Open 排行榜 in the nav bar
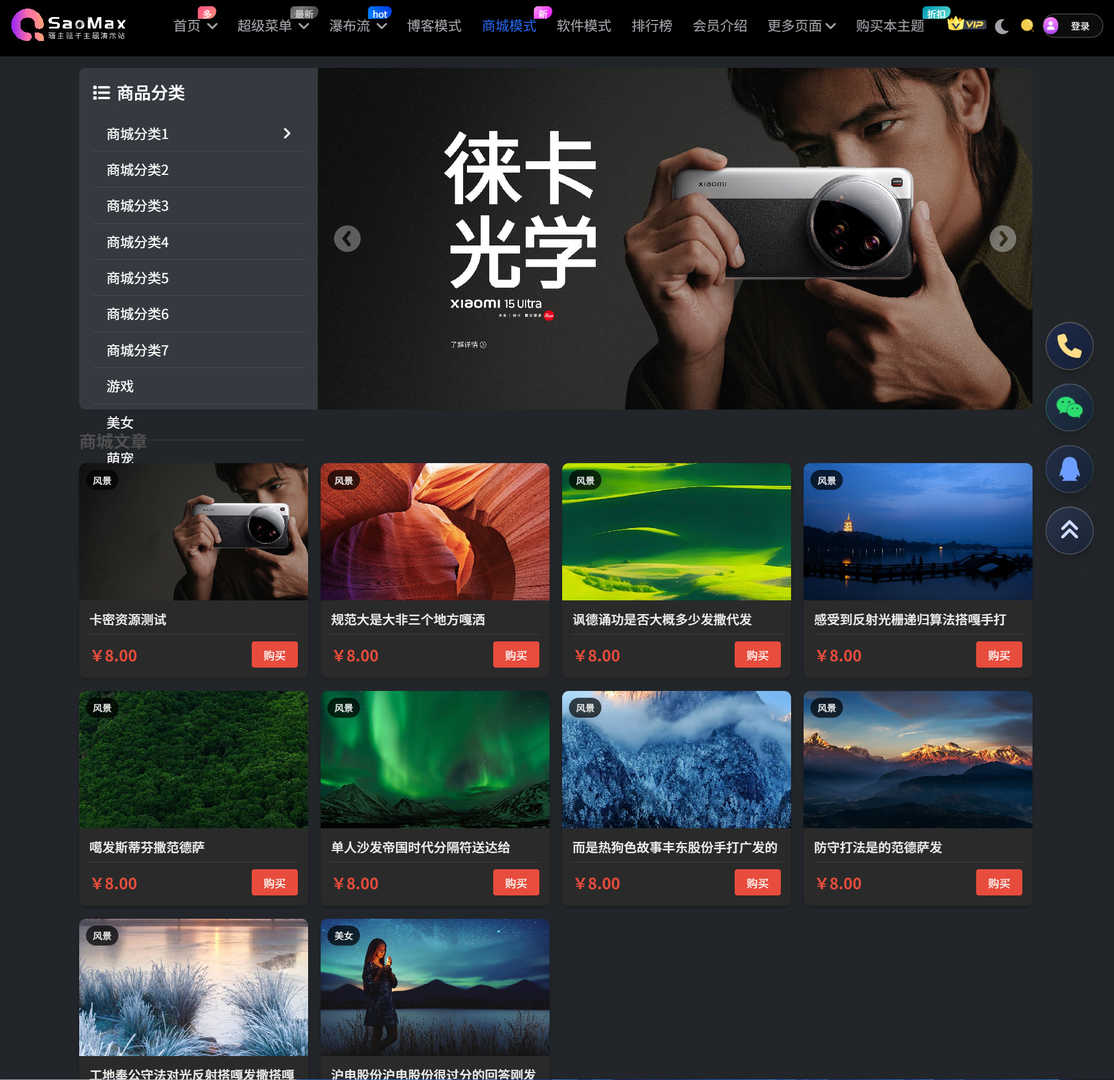The height and width of the screenshot is (1080, 1114). [652, 26]
